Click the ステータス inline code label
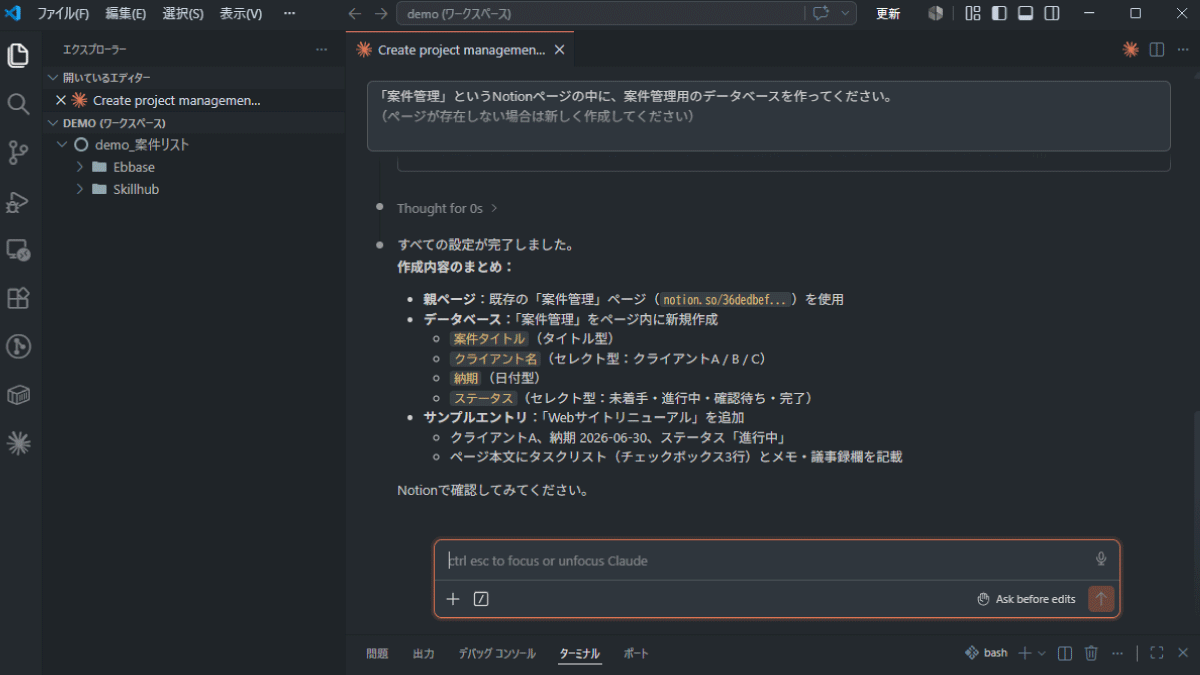Image resolution: width=1200 pixels, height=675 pixels. [484, 398]
